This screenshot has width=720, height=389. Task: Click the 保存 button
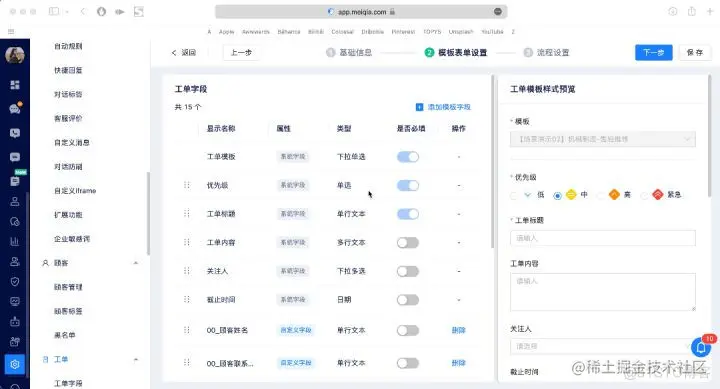pos(694,52)
